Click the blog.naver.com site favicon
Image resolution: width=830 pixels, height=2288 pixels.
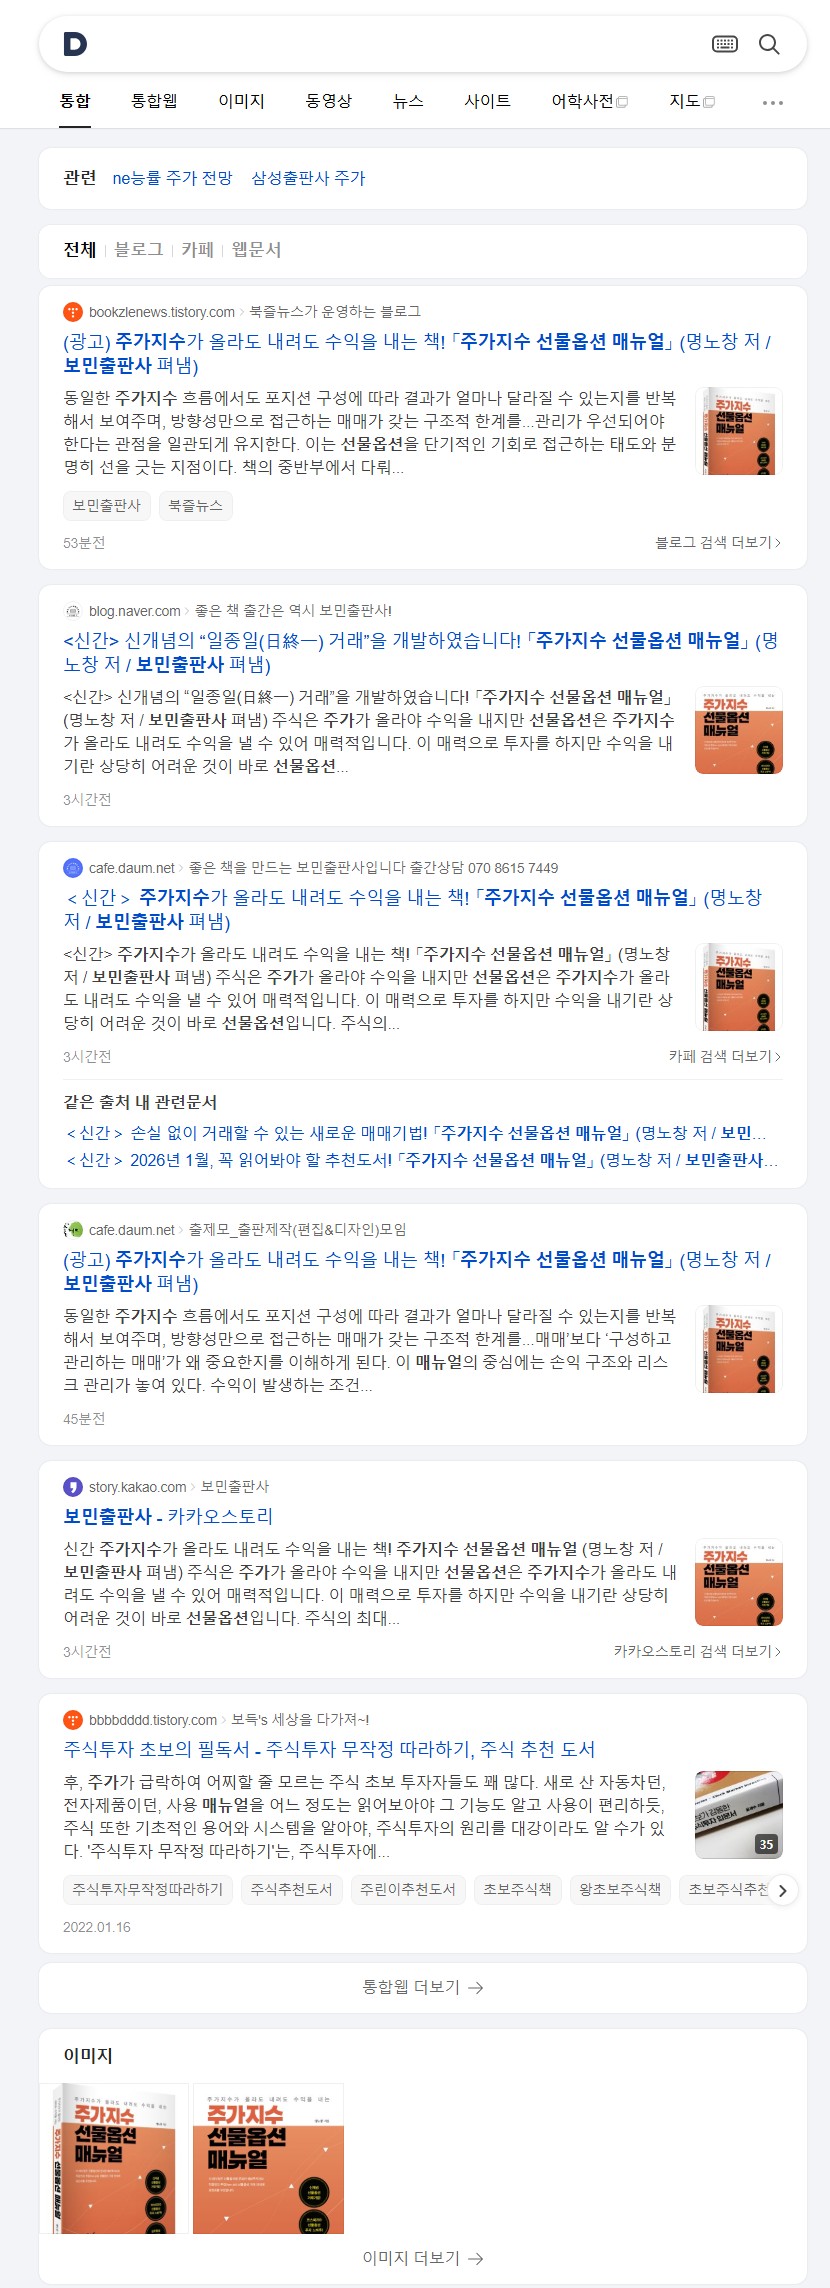click(72, 611)
